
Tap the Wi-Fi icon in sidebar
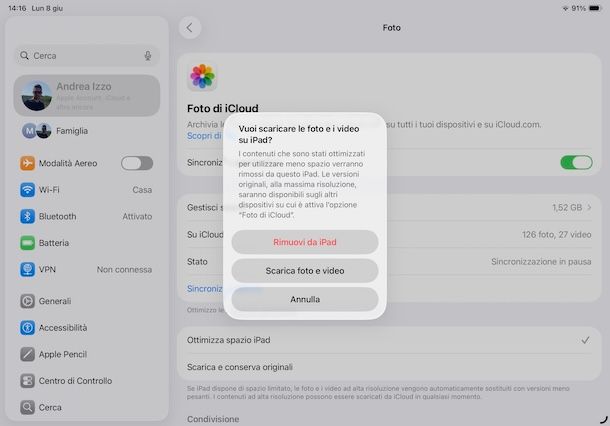(27, 190)
